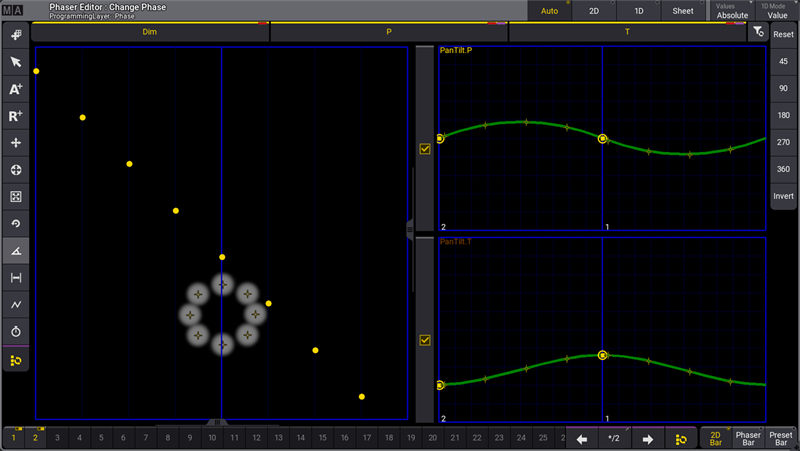
Task: Select the move cross-arrows tool
Action: tap(16, 143)
